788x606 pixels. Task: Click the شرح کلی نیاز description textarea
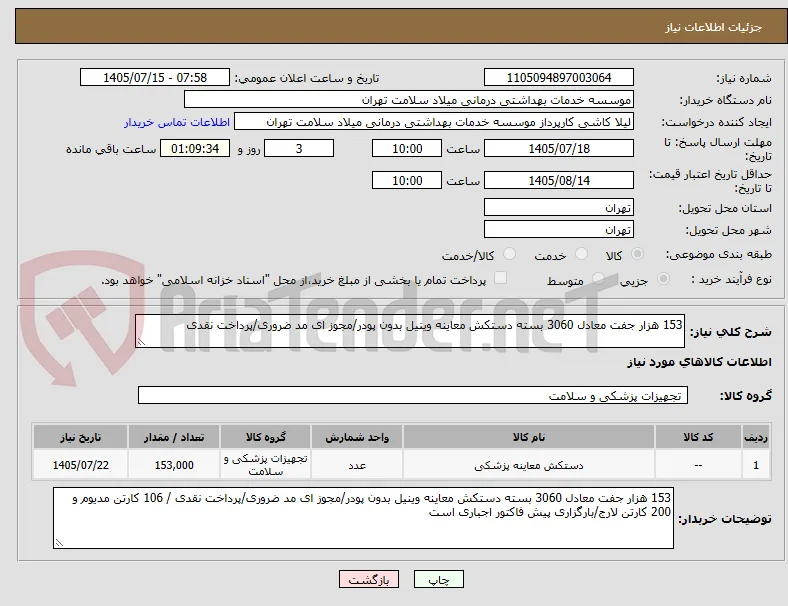[x=410, y=331]
